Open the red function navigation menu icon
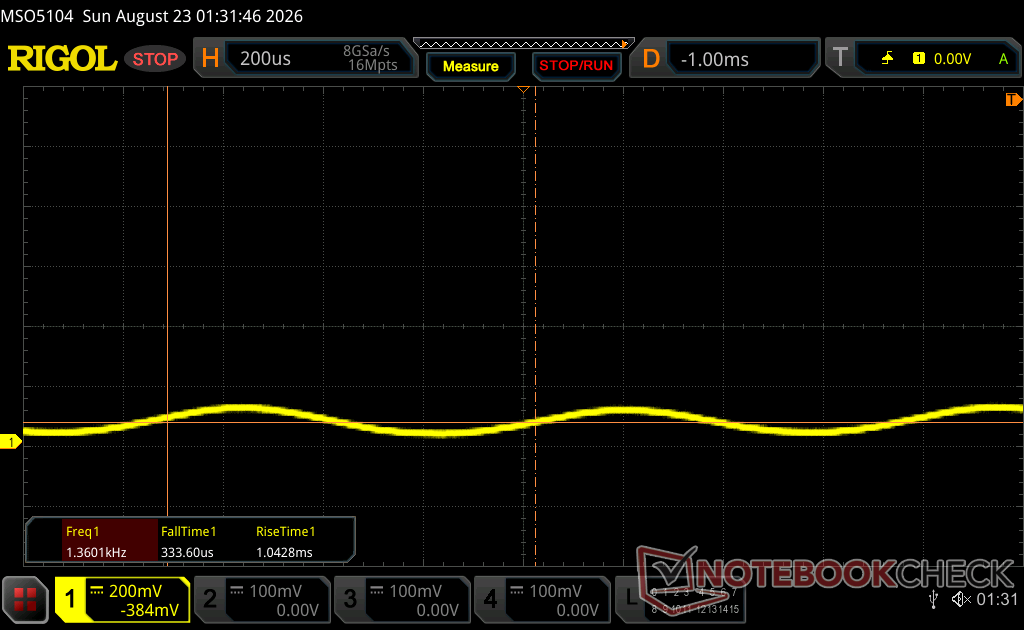This screenshot has height=630, width=1024. (25, 599)
